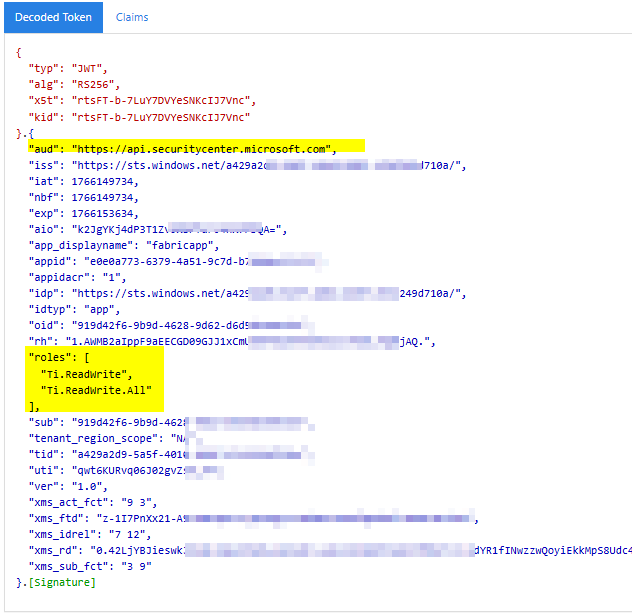Click the "xms_idrel": "7 12" line
Viewport: 632px width, 615px height.
point(89,535)
